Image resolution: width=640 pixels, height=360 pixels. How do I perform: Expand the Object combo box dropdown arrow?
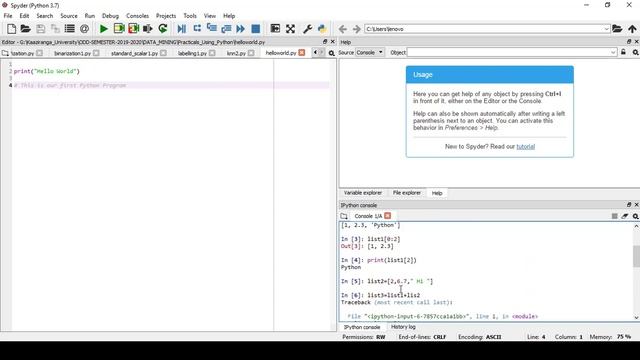pos(613,52)
